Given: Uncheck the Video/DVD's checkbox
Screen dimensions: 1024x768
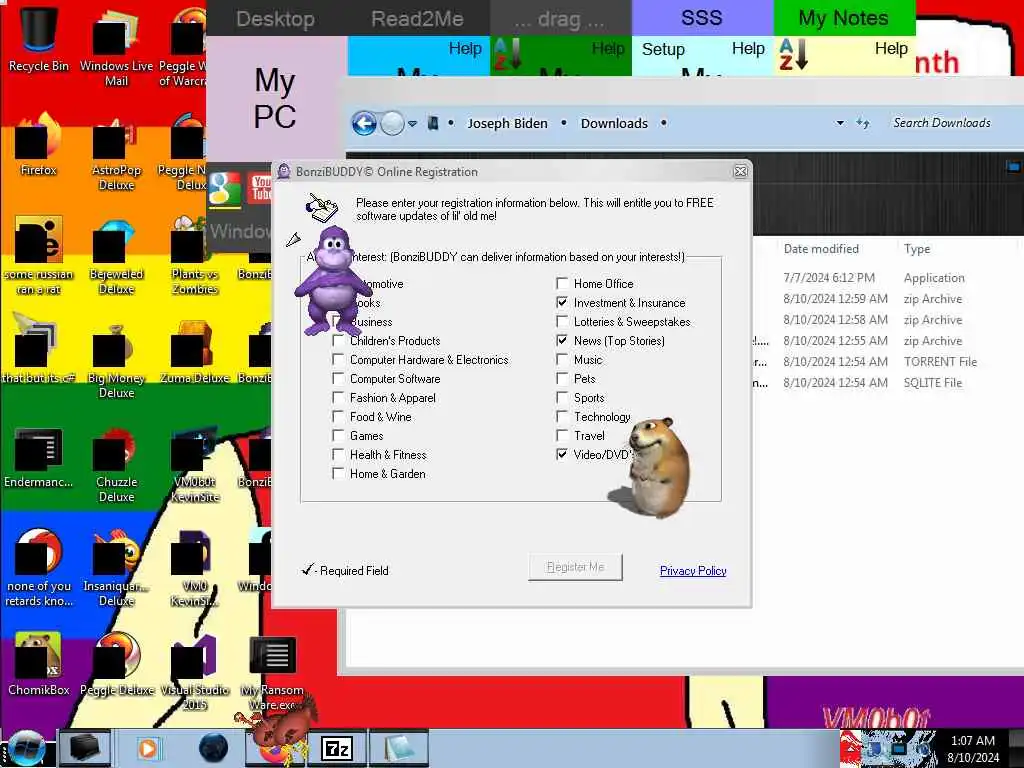Looking at the screenshot, I should click(562, 454).
